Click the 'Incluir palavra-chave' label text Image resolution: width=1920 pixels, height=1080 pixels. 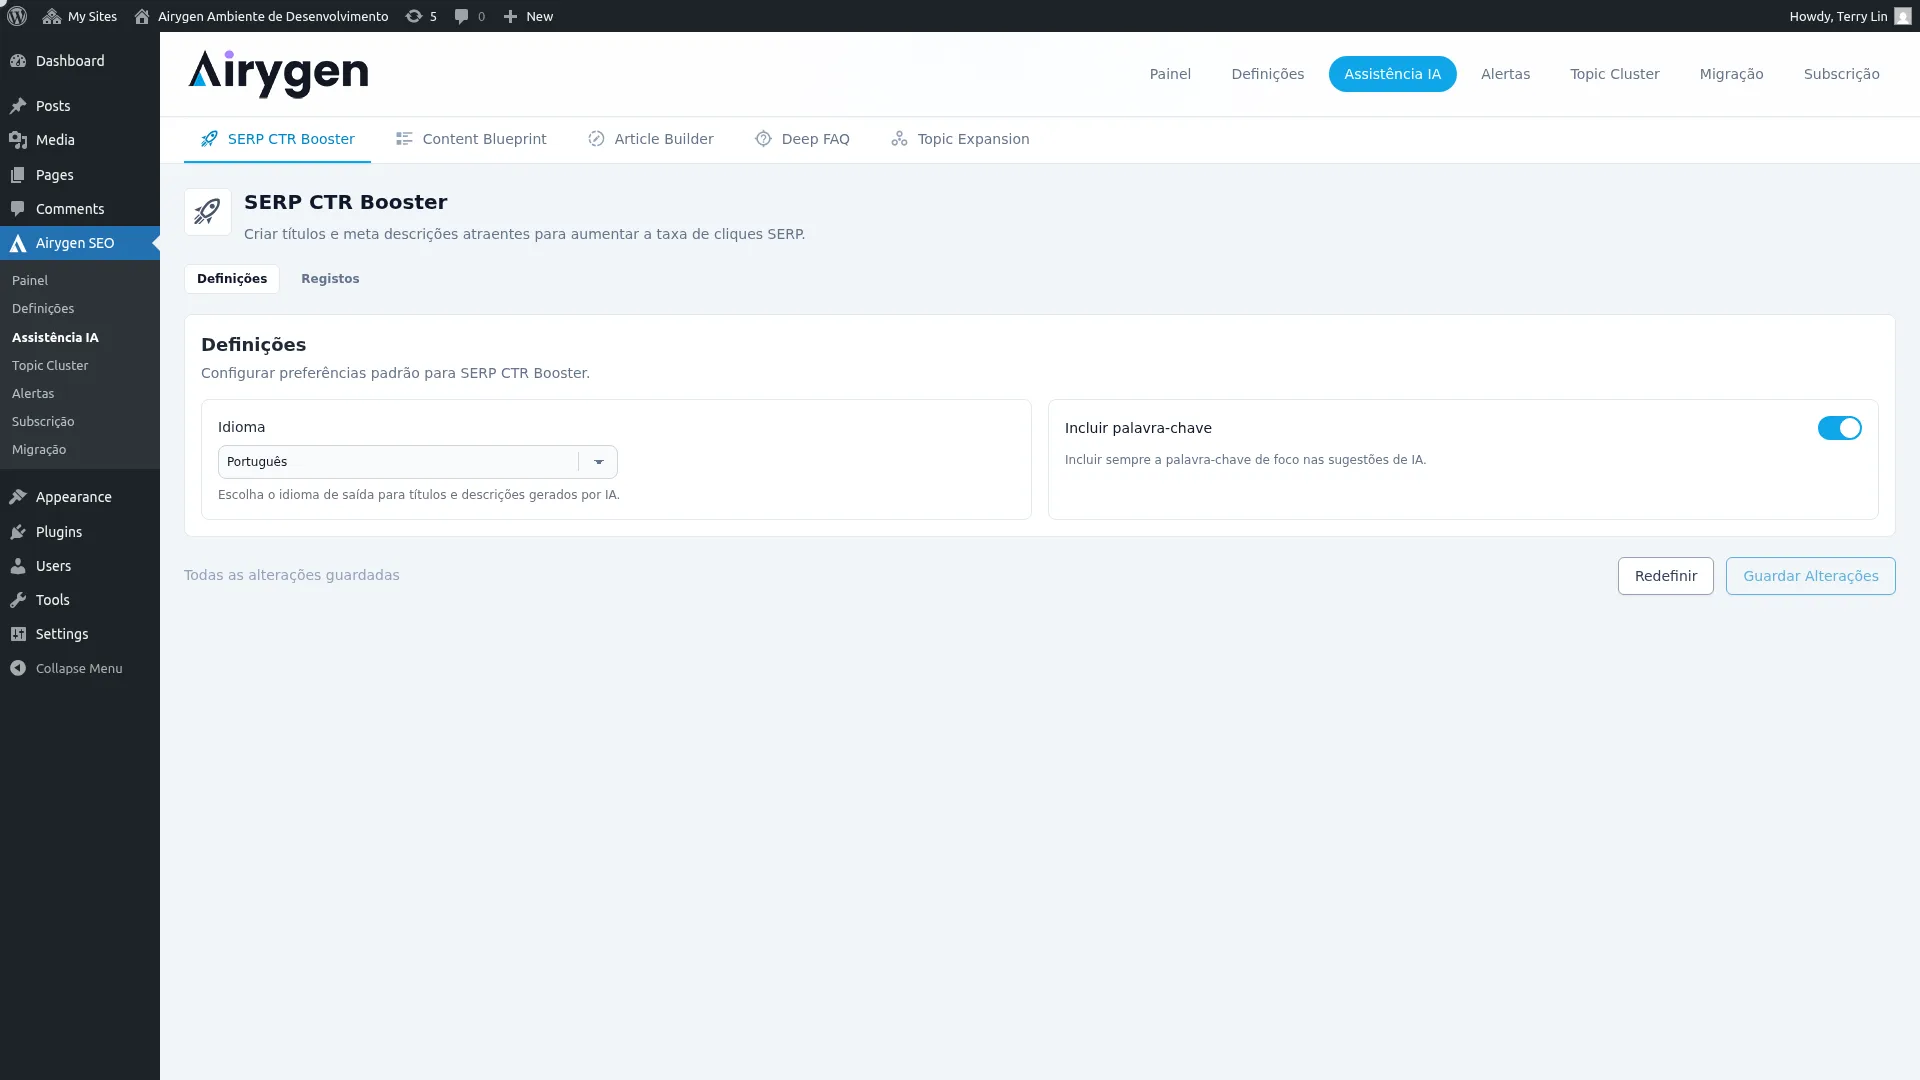tap(1138, 428)
